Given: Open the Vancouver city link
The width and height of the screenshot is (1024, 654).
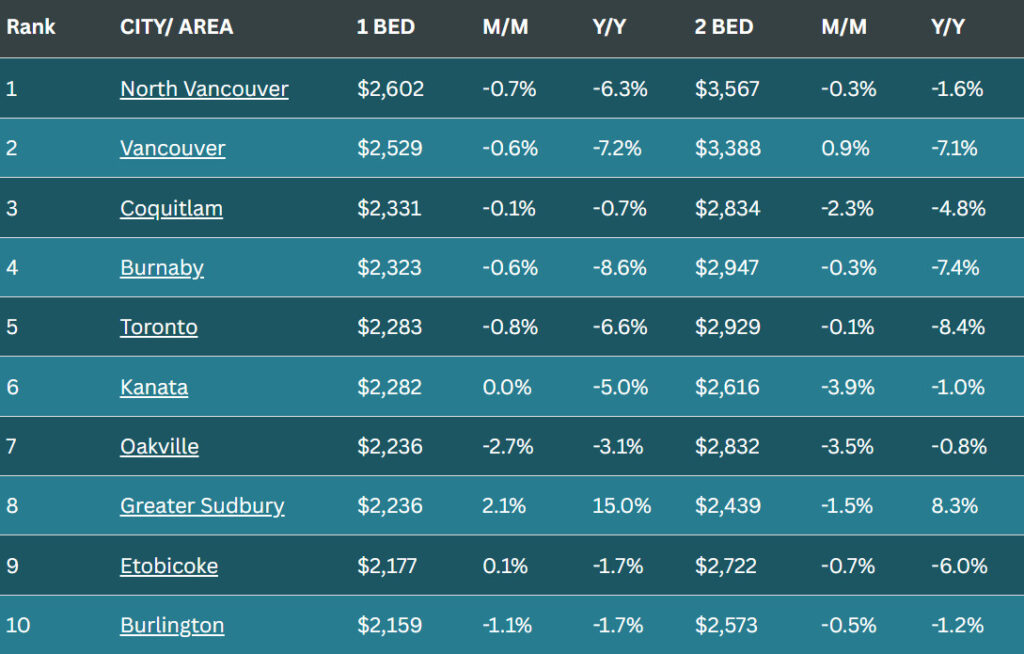Looking at the screenshot, I should 172,148.
